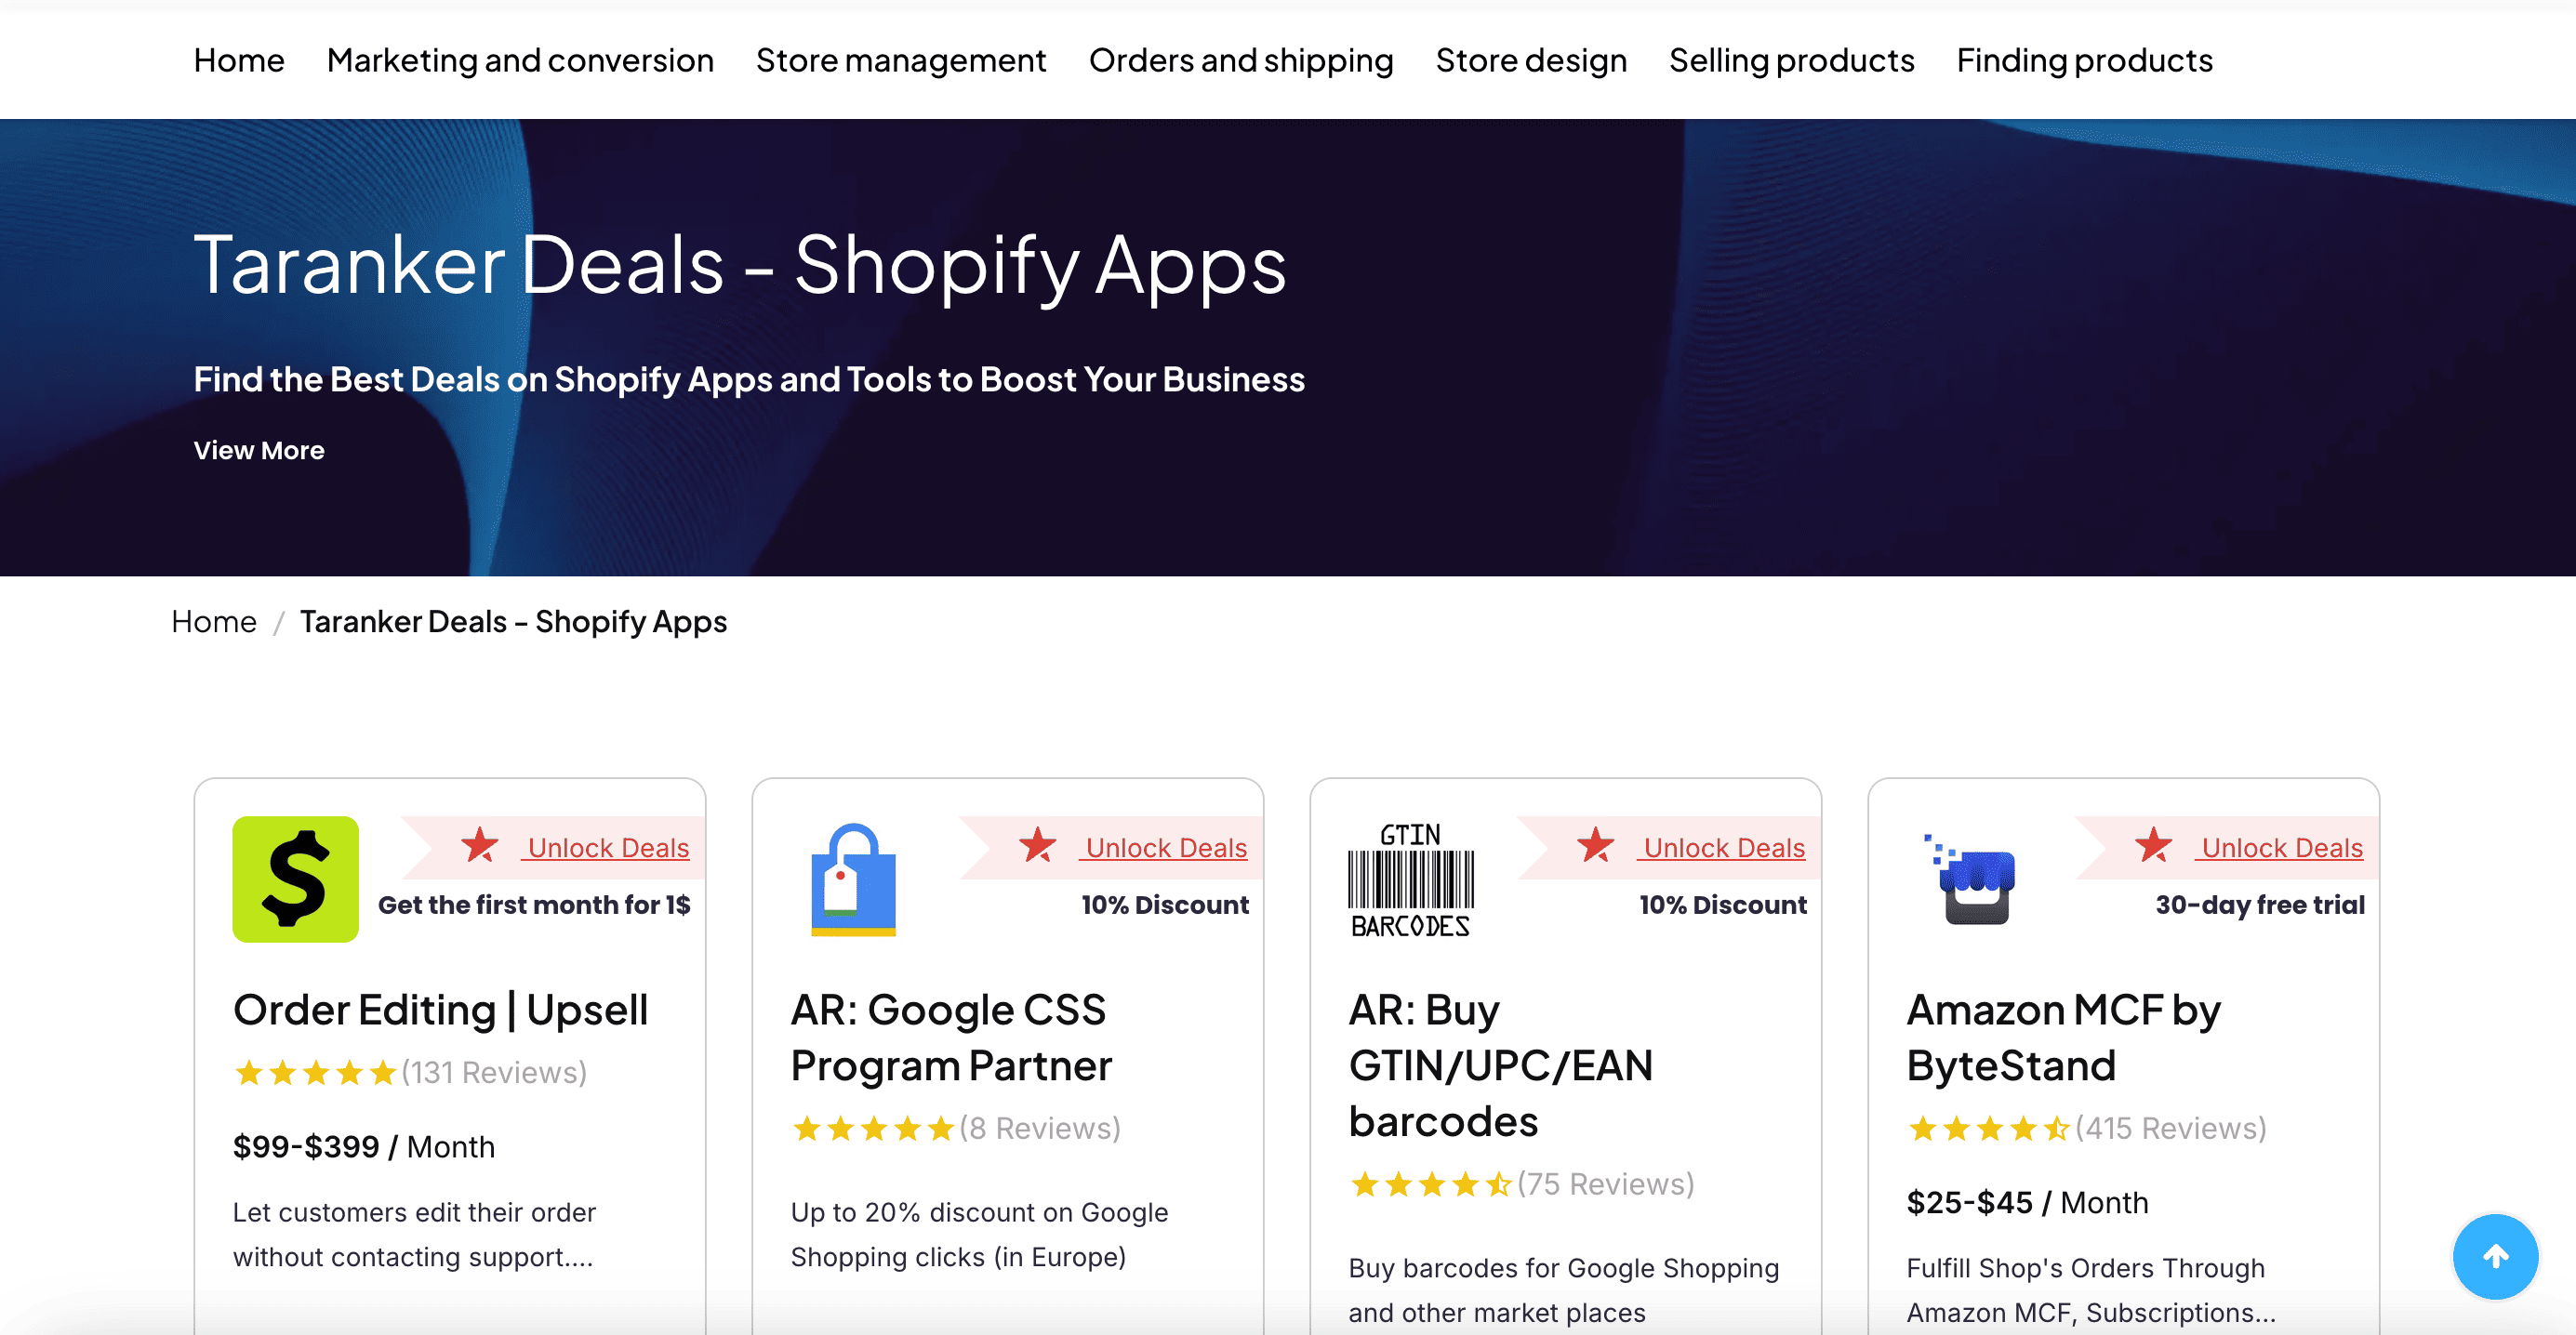Click star rating on Amazon MCF card
This screenshot has width=2576, height=1335.
tap(1989, 1129)
